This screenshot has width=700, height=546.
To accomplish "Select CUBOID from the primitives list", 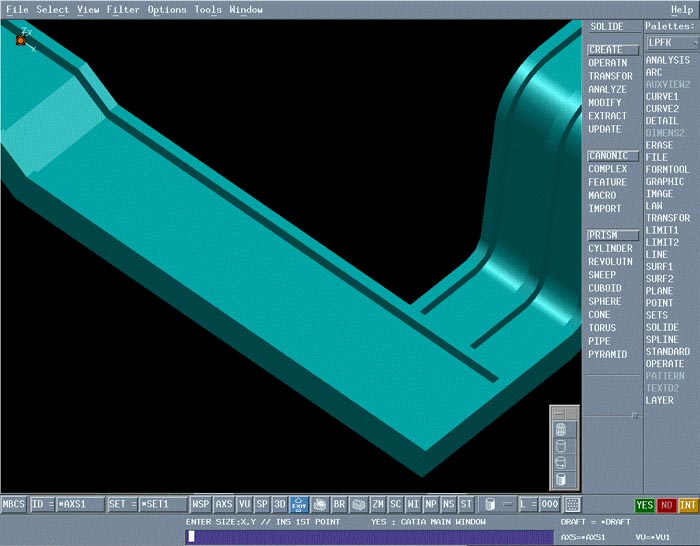I will [604, 288].
